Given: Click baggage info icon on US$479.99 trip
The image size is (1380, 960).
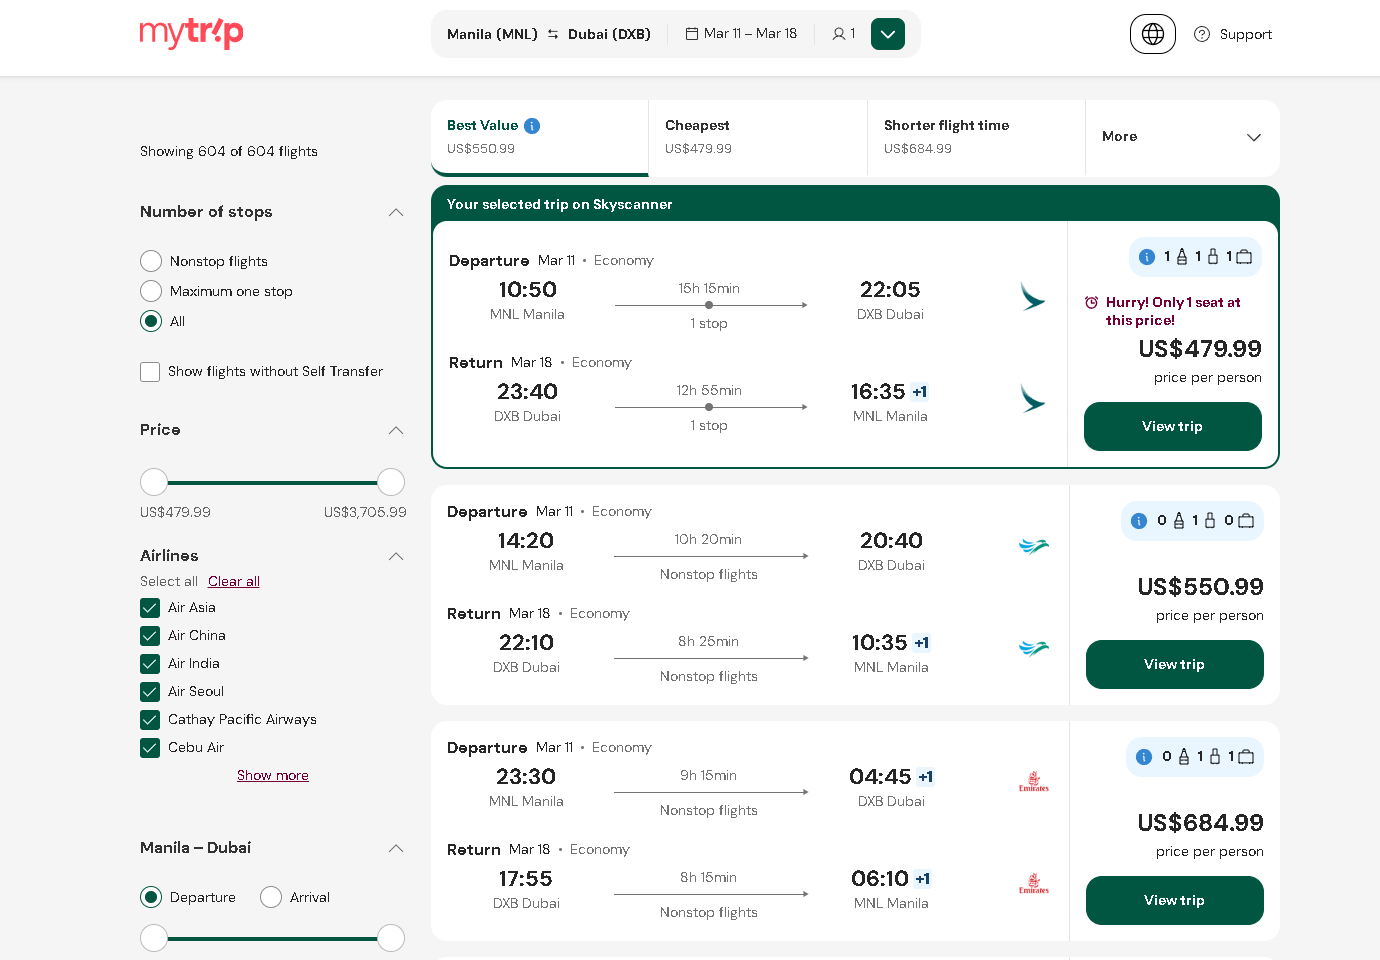Looking at the screenshot, I should 1147,257.
